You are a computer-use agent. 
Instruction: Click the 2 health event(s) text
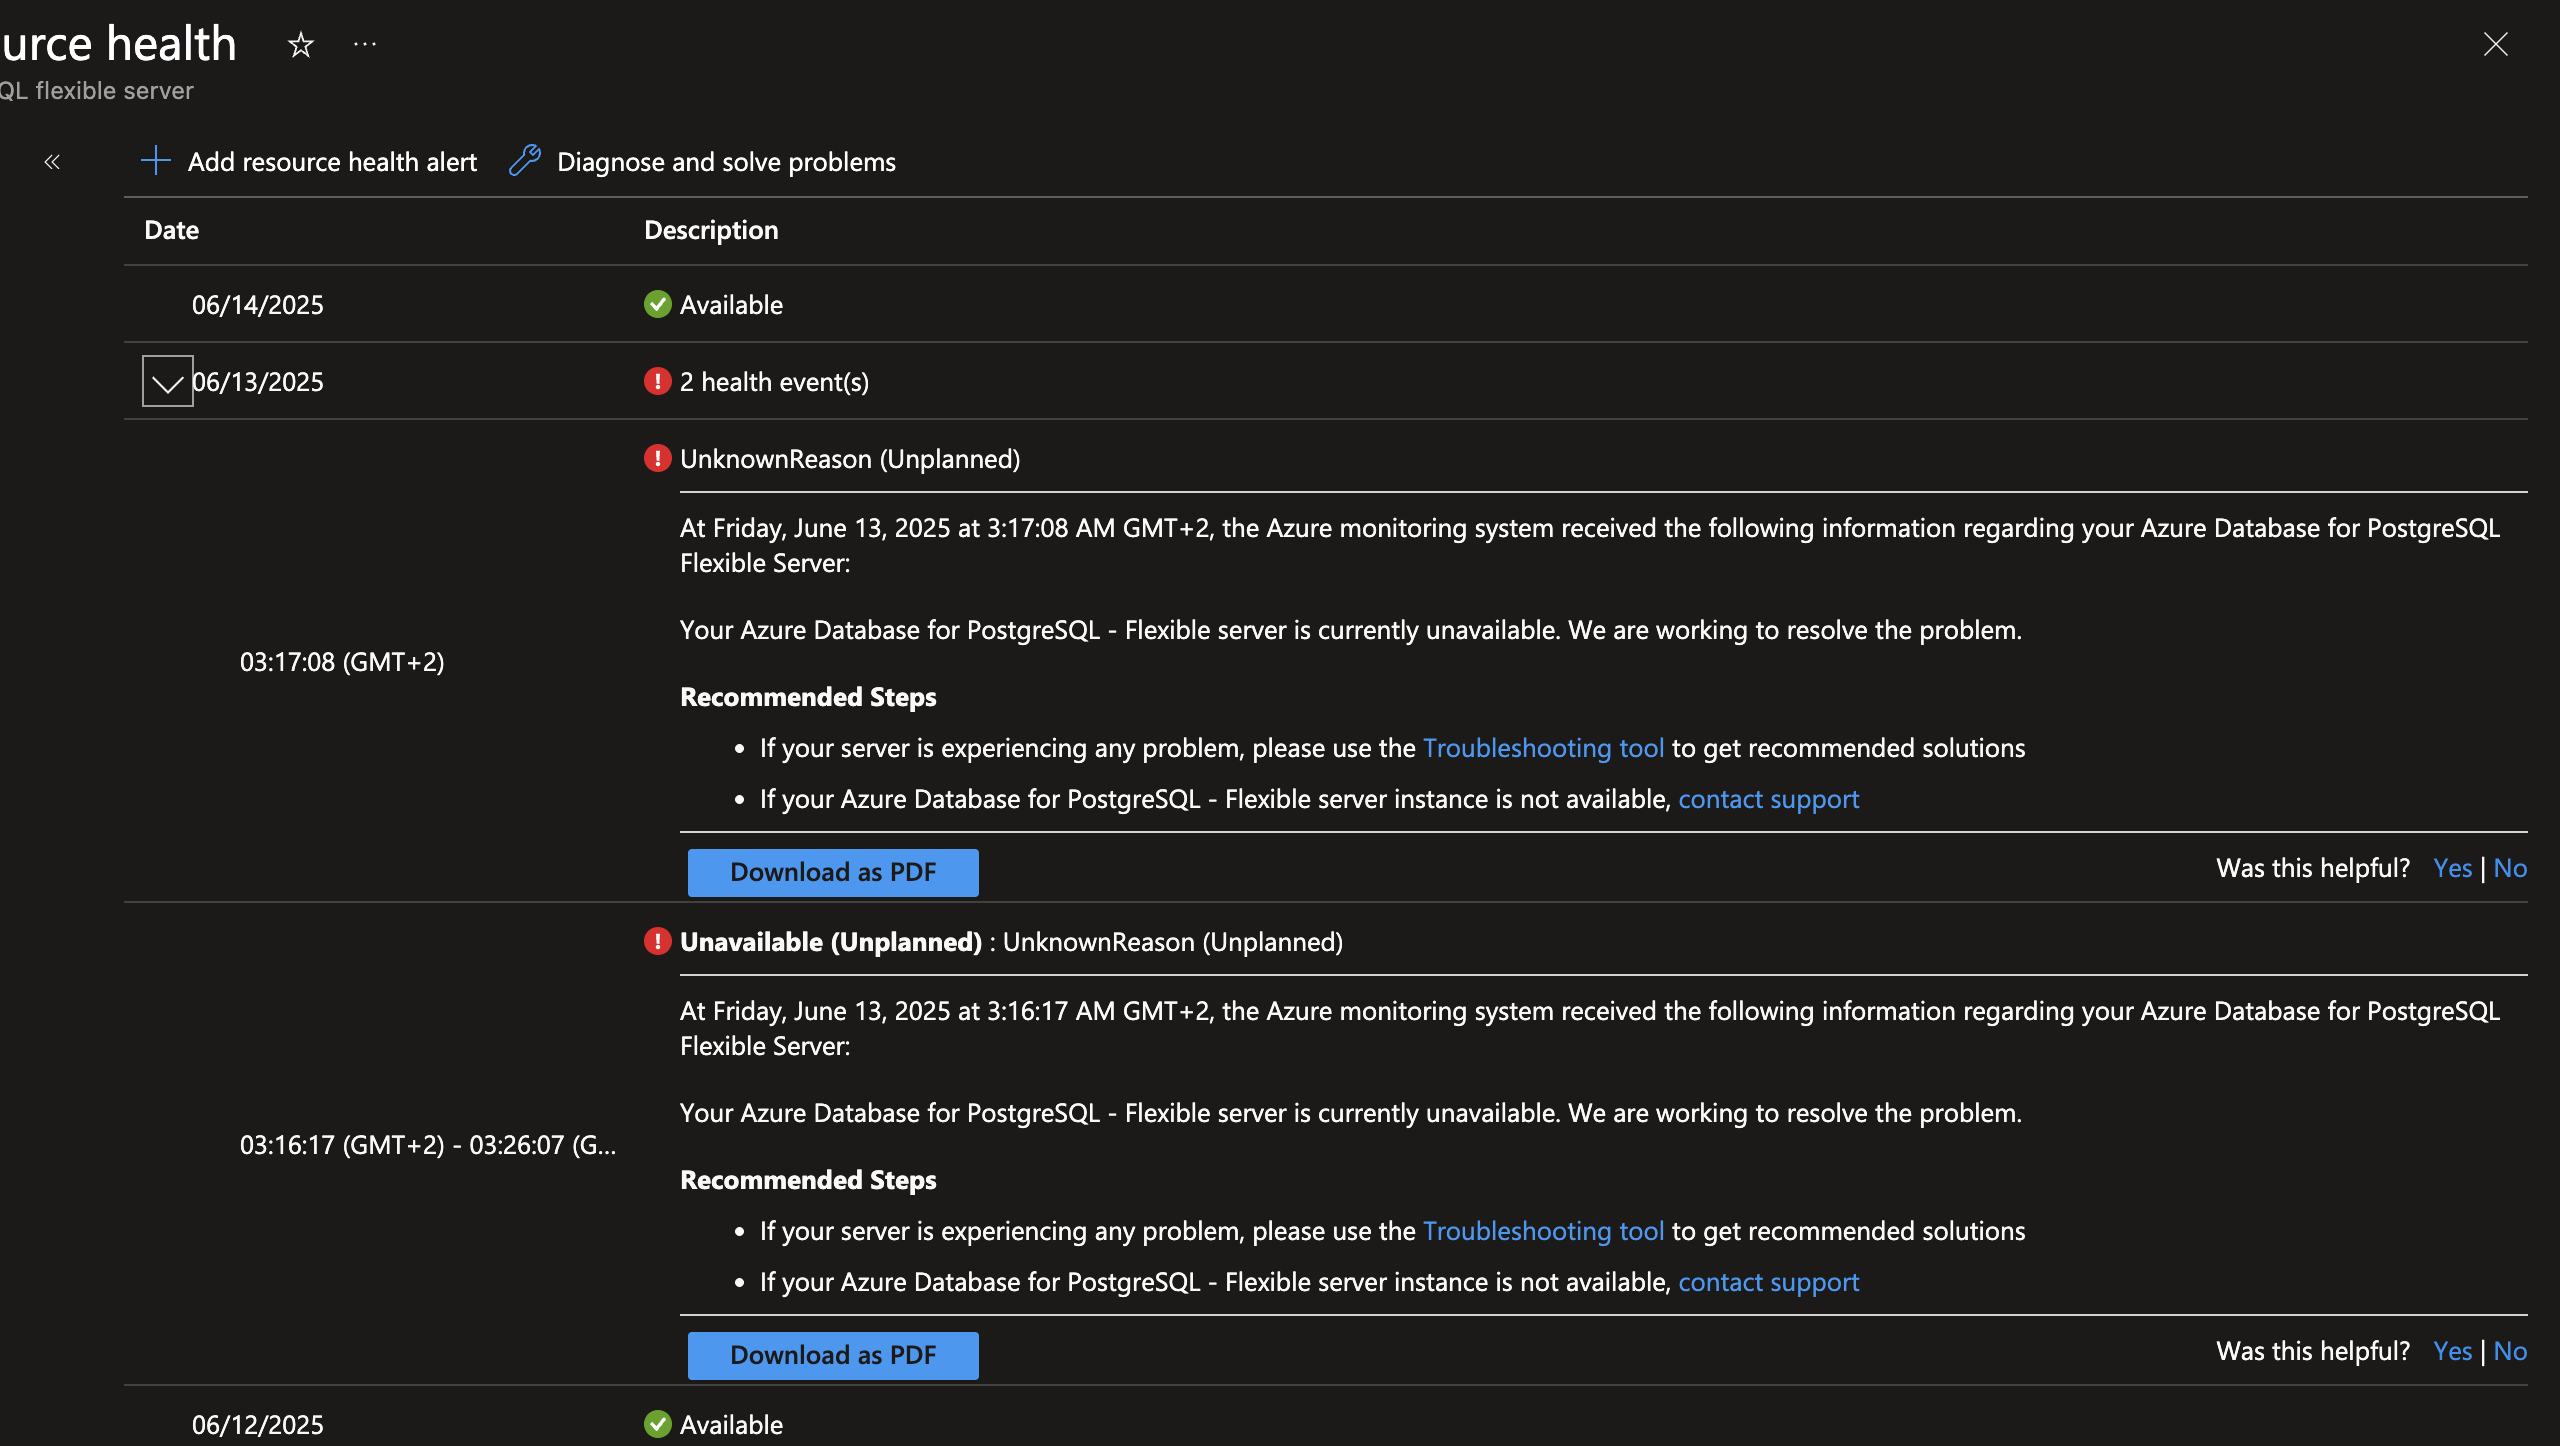pos(775,382)
